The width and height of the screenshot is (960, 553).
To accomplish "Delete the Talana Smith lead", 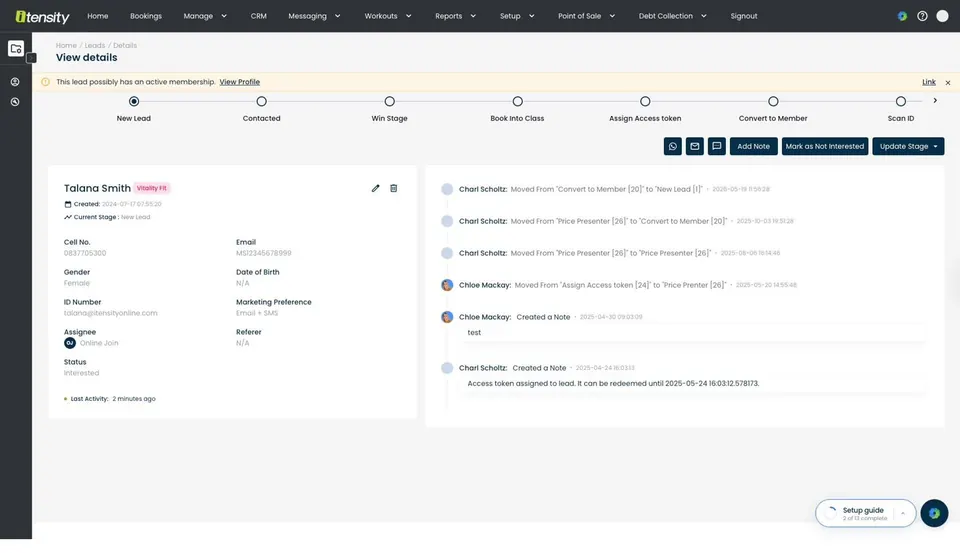I will (x=394, y=188).
